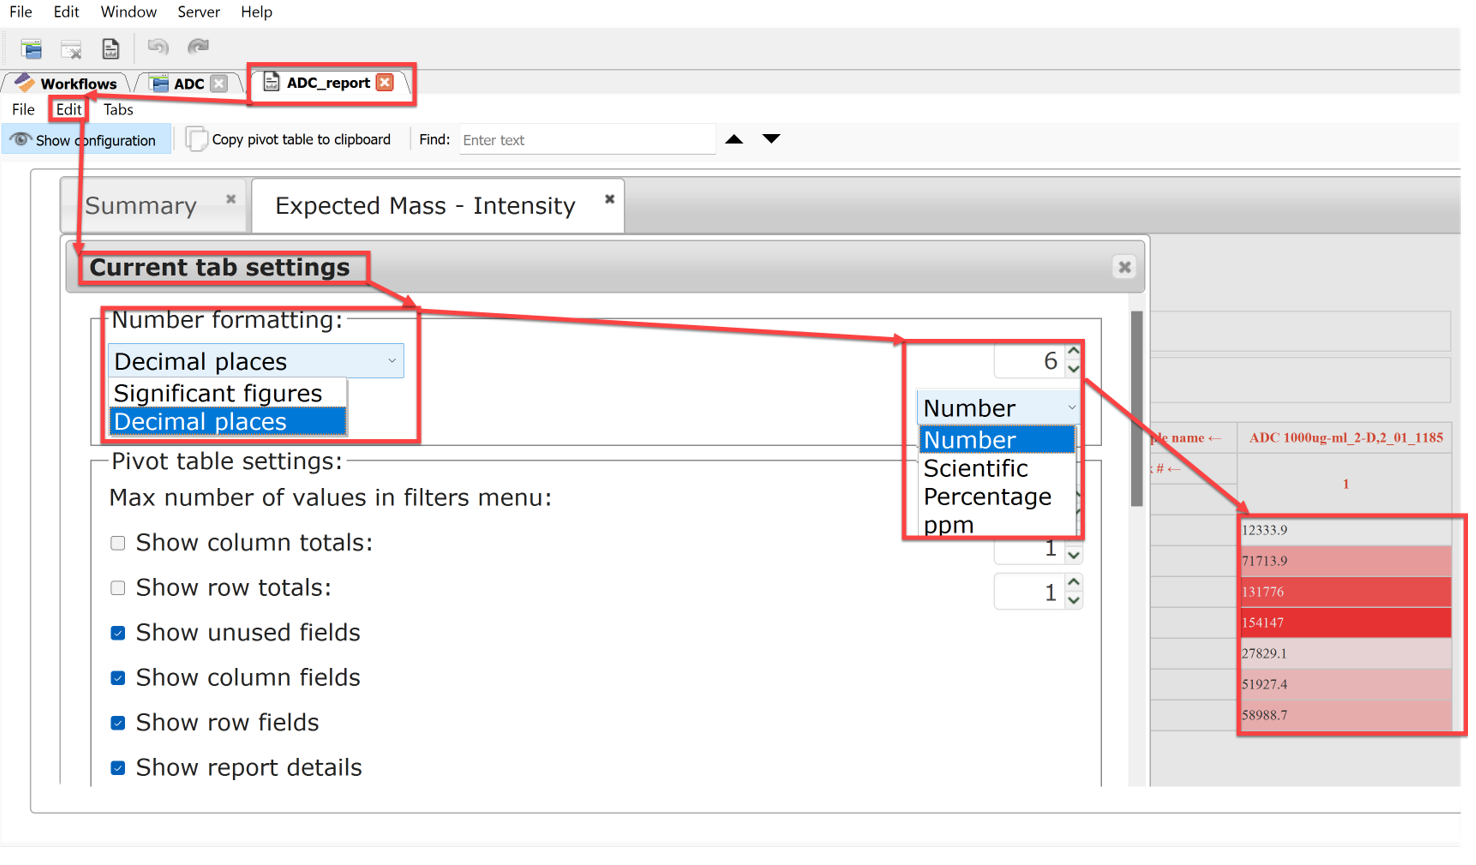Click the new document toolbar icon

(110, 48)
